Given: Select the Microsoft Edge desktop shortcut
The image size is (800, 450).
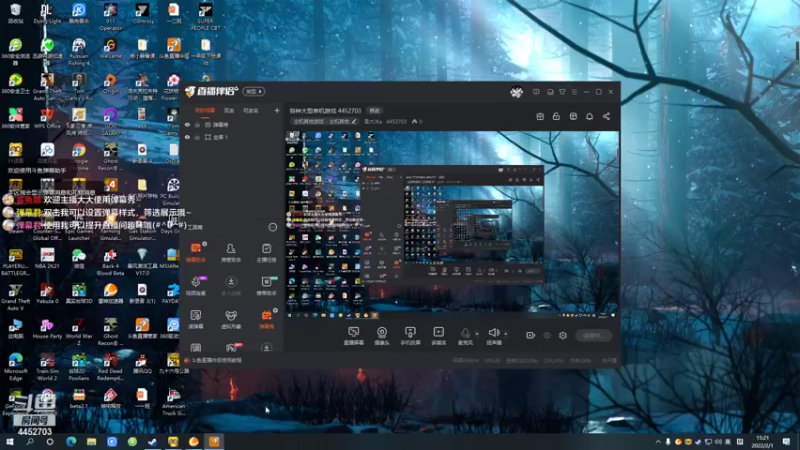Looking at the screenshot, I should click(15, 366).
